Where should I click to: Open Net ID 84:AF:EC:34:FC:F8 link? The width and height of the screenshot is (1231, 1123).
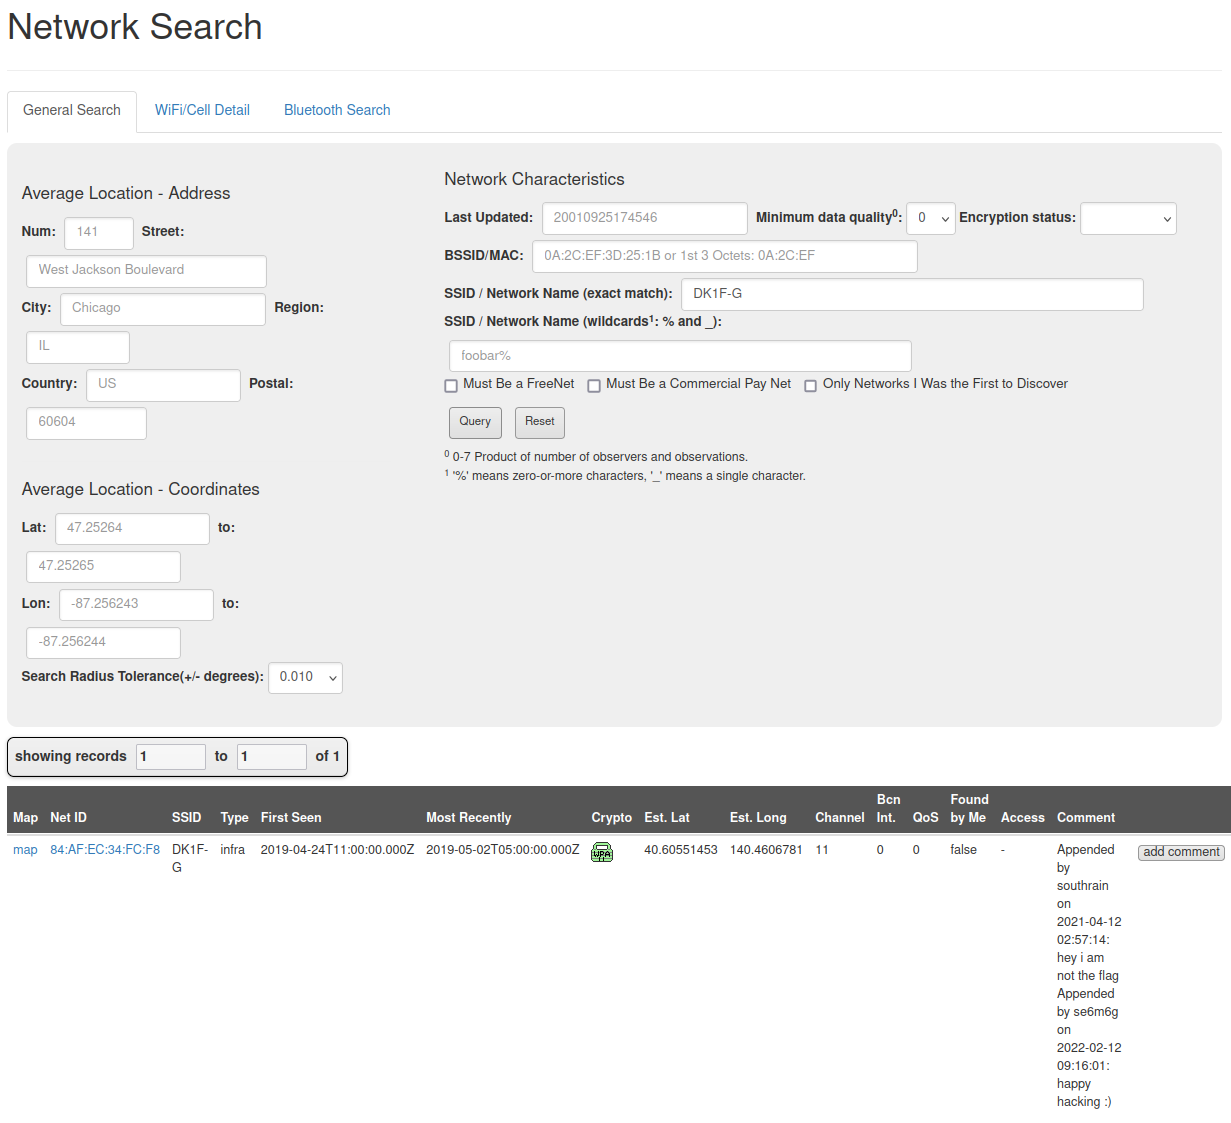105,850
